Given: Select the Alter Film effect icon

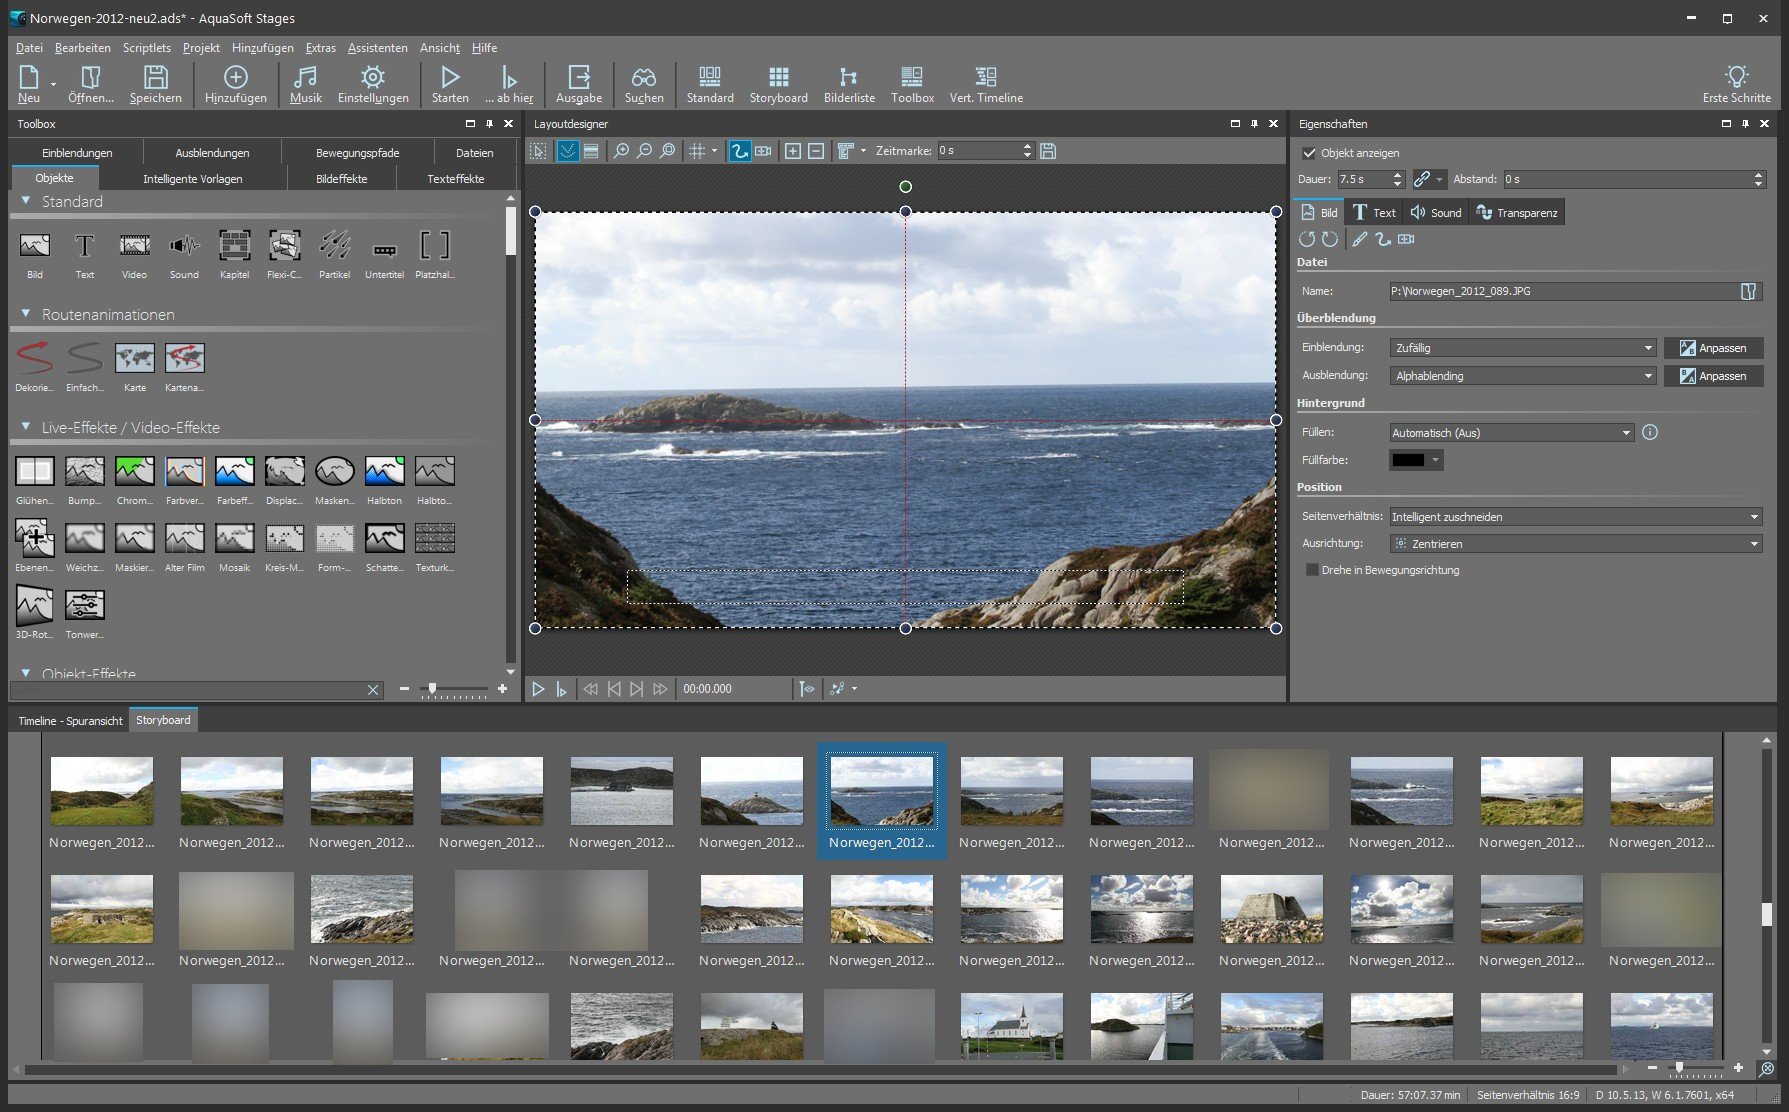Looking at the screenshot, I should [x=184, y=539].
